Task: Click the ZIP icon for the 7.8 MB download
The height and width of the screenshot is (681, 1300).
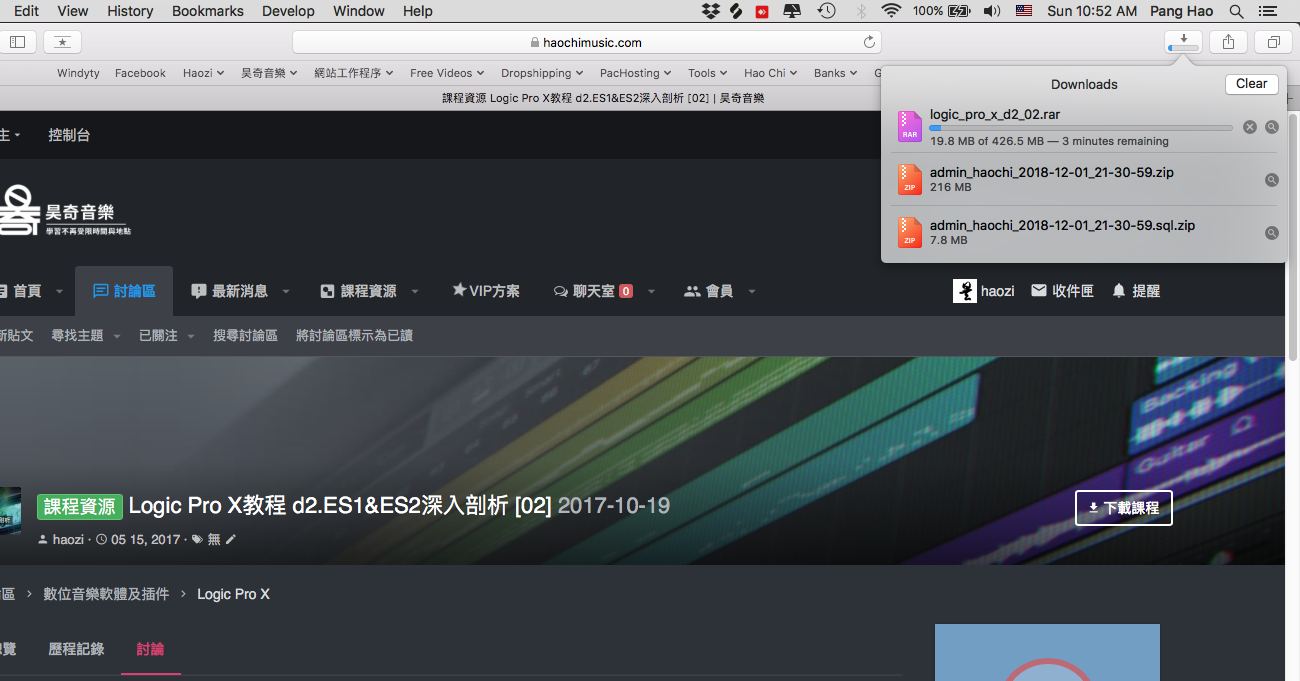Action: [x=909, y=232]
